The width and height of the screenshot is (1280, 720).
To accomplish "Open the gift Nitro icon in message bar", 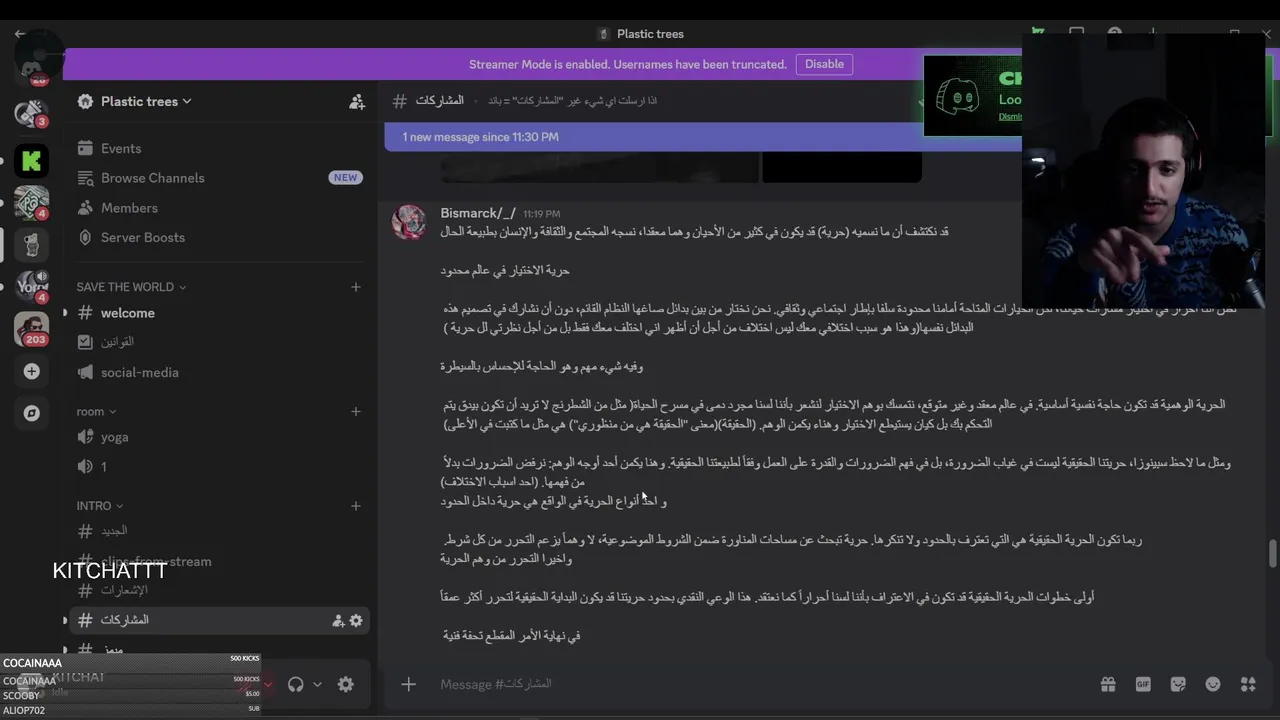I will point(1108,684).
